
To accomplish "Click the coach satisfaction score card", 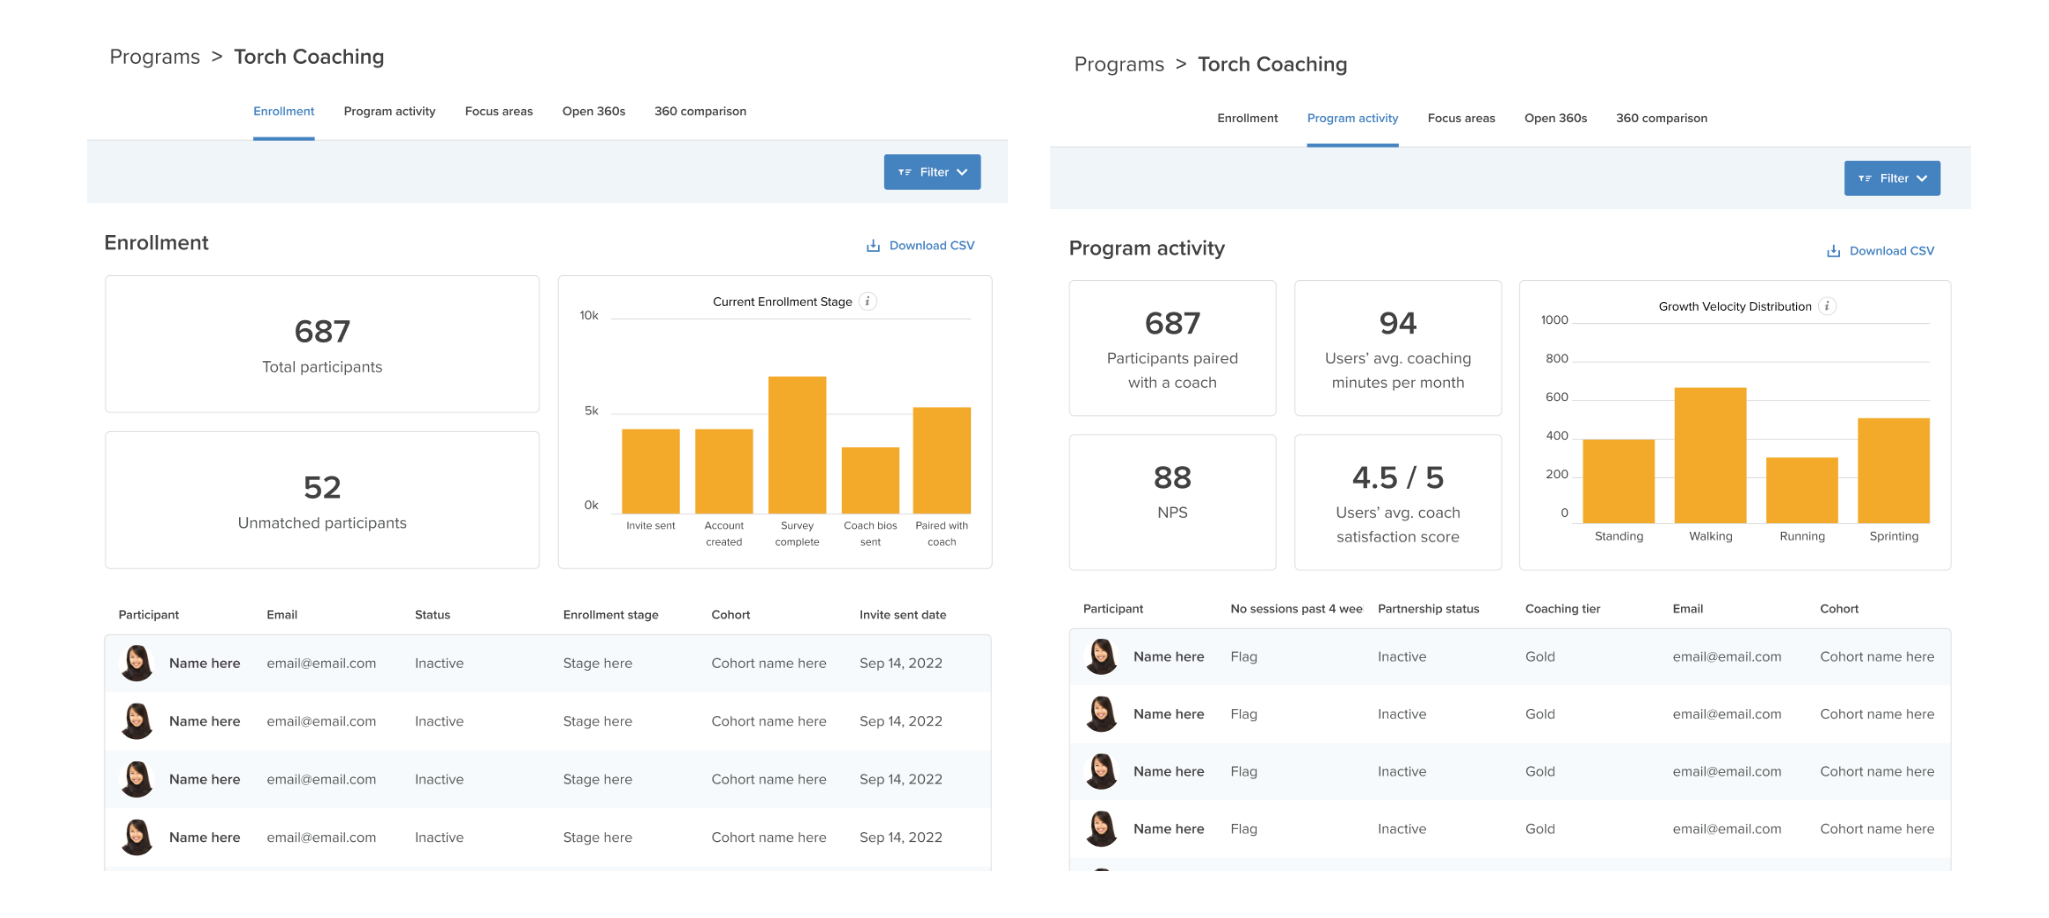I will [1398, 502].
